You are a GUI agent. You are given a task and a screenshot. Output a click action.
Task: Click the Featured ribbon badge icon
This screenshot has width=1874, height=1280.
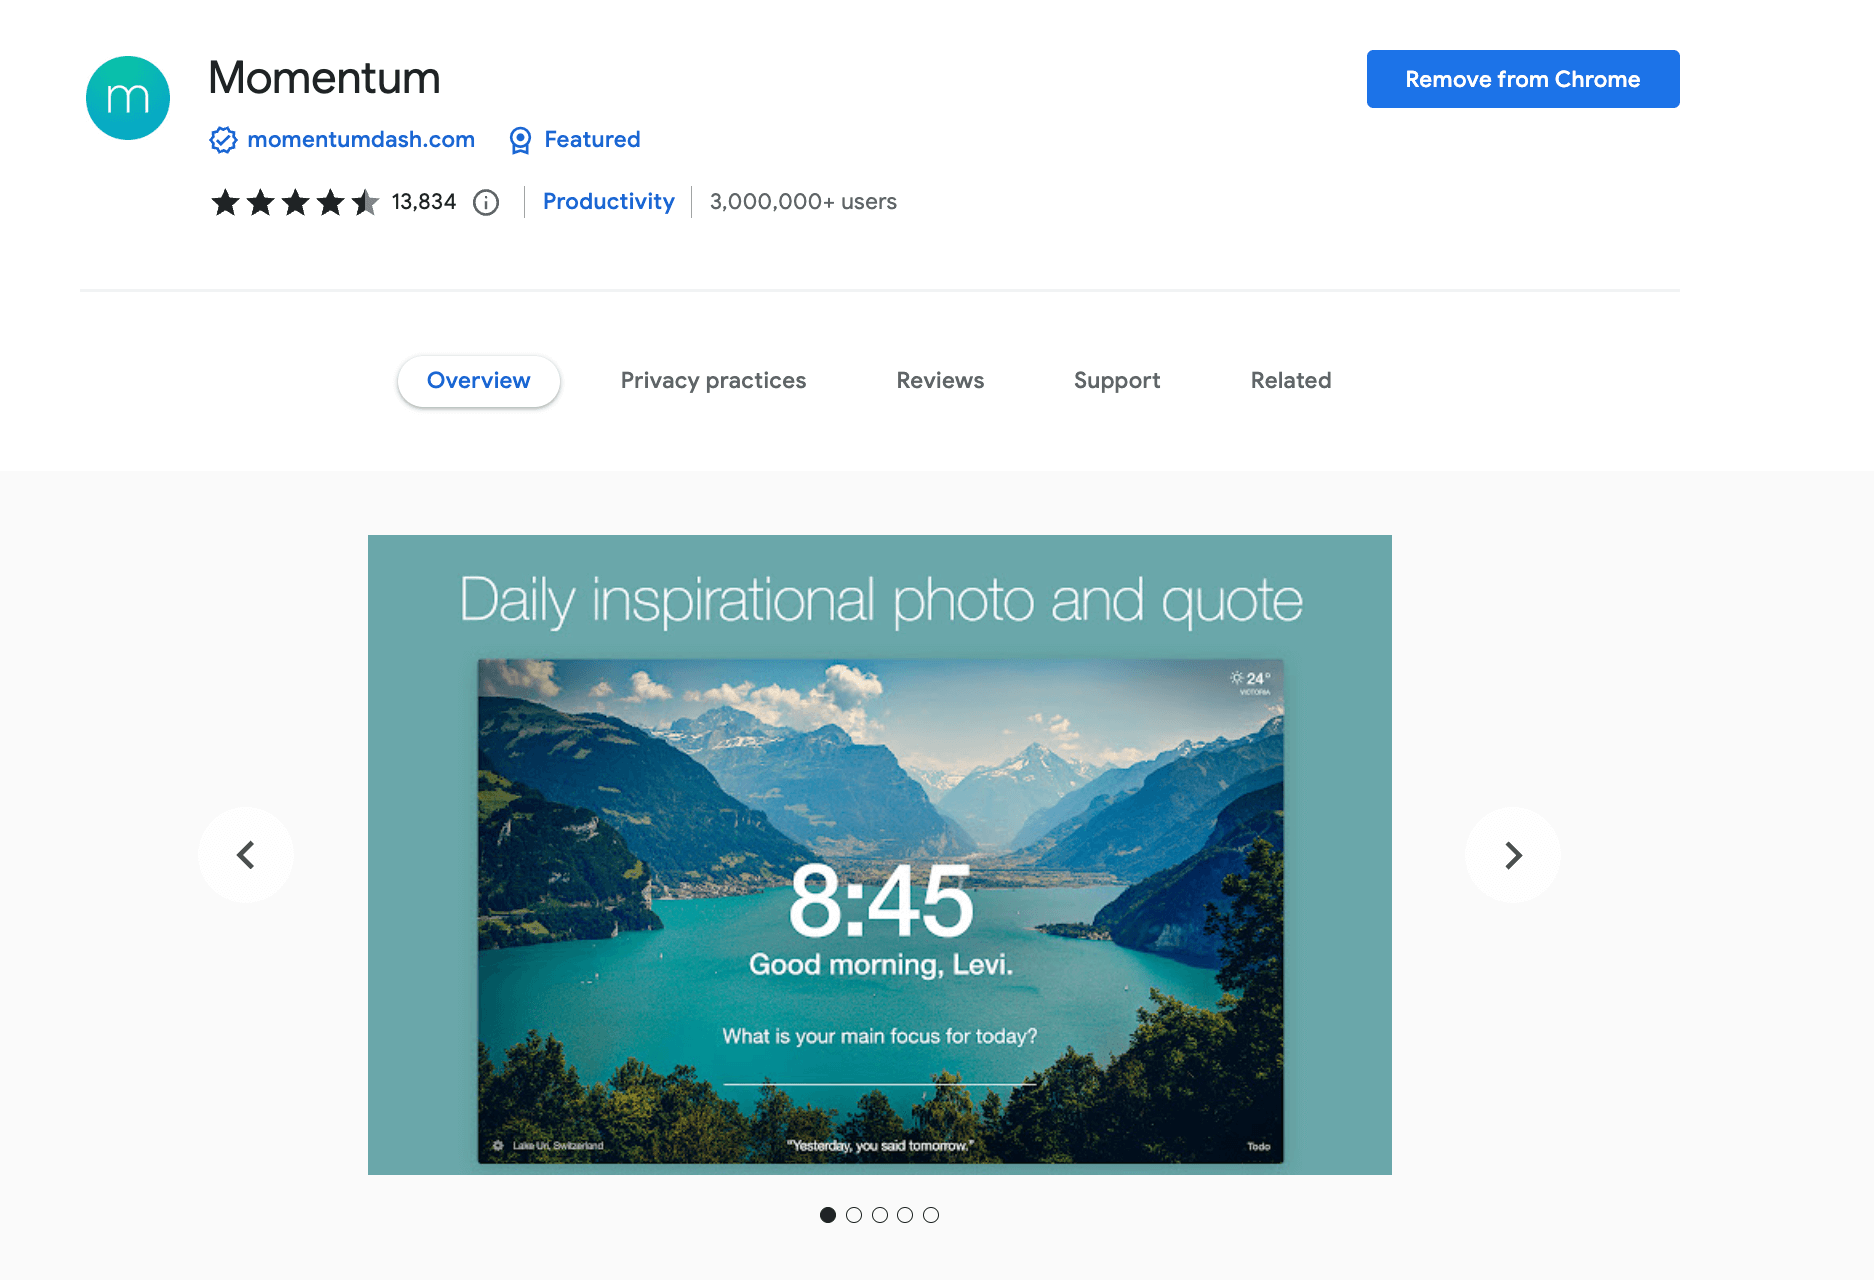(520, 140)
